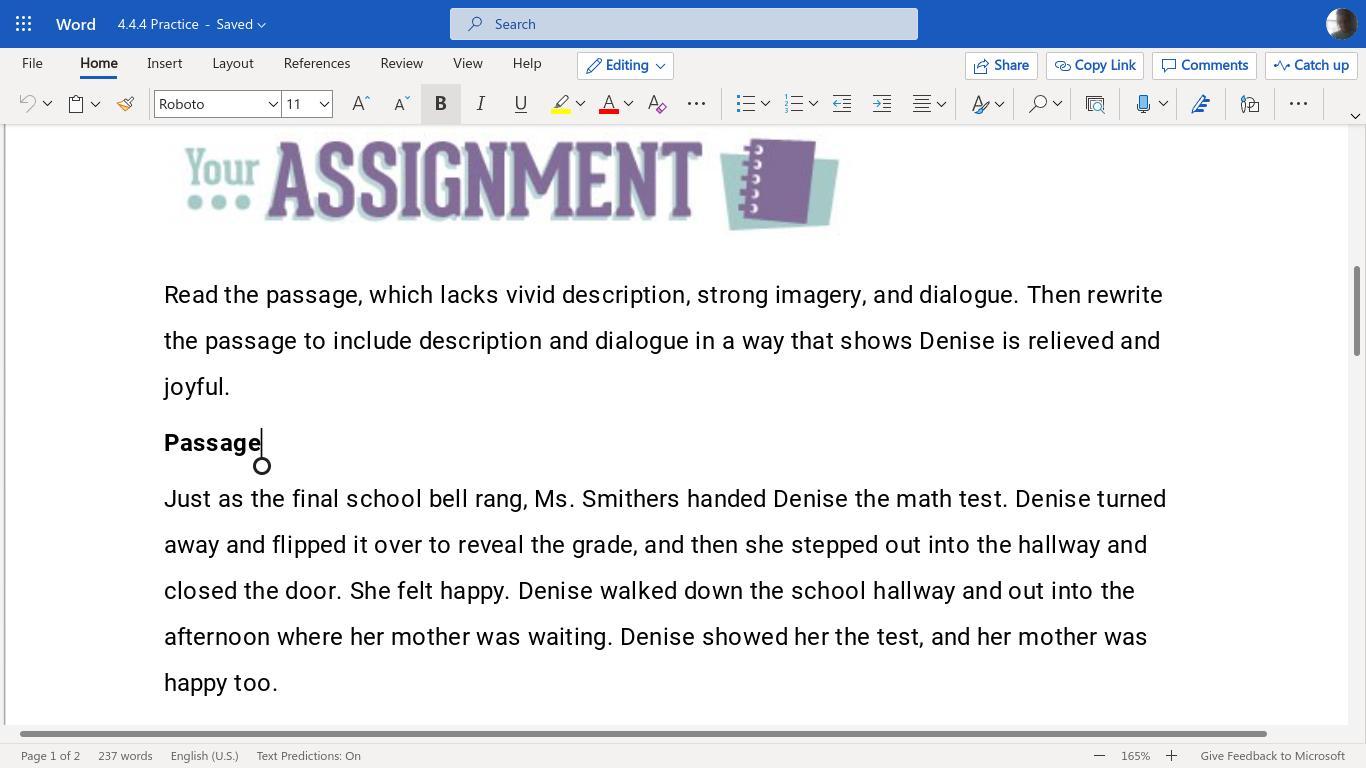
Task: Expand the alignment options dropdown arrow
Action: point(941,104)
